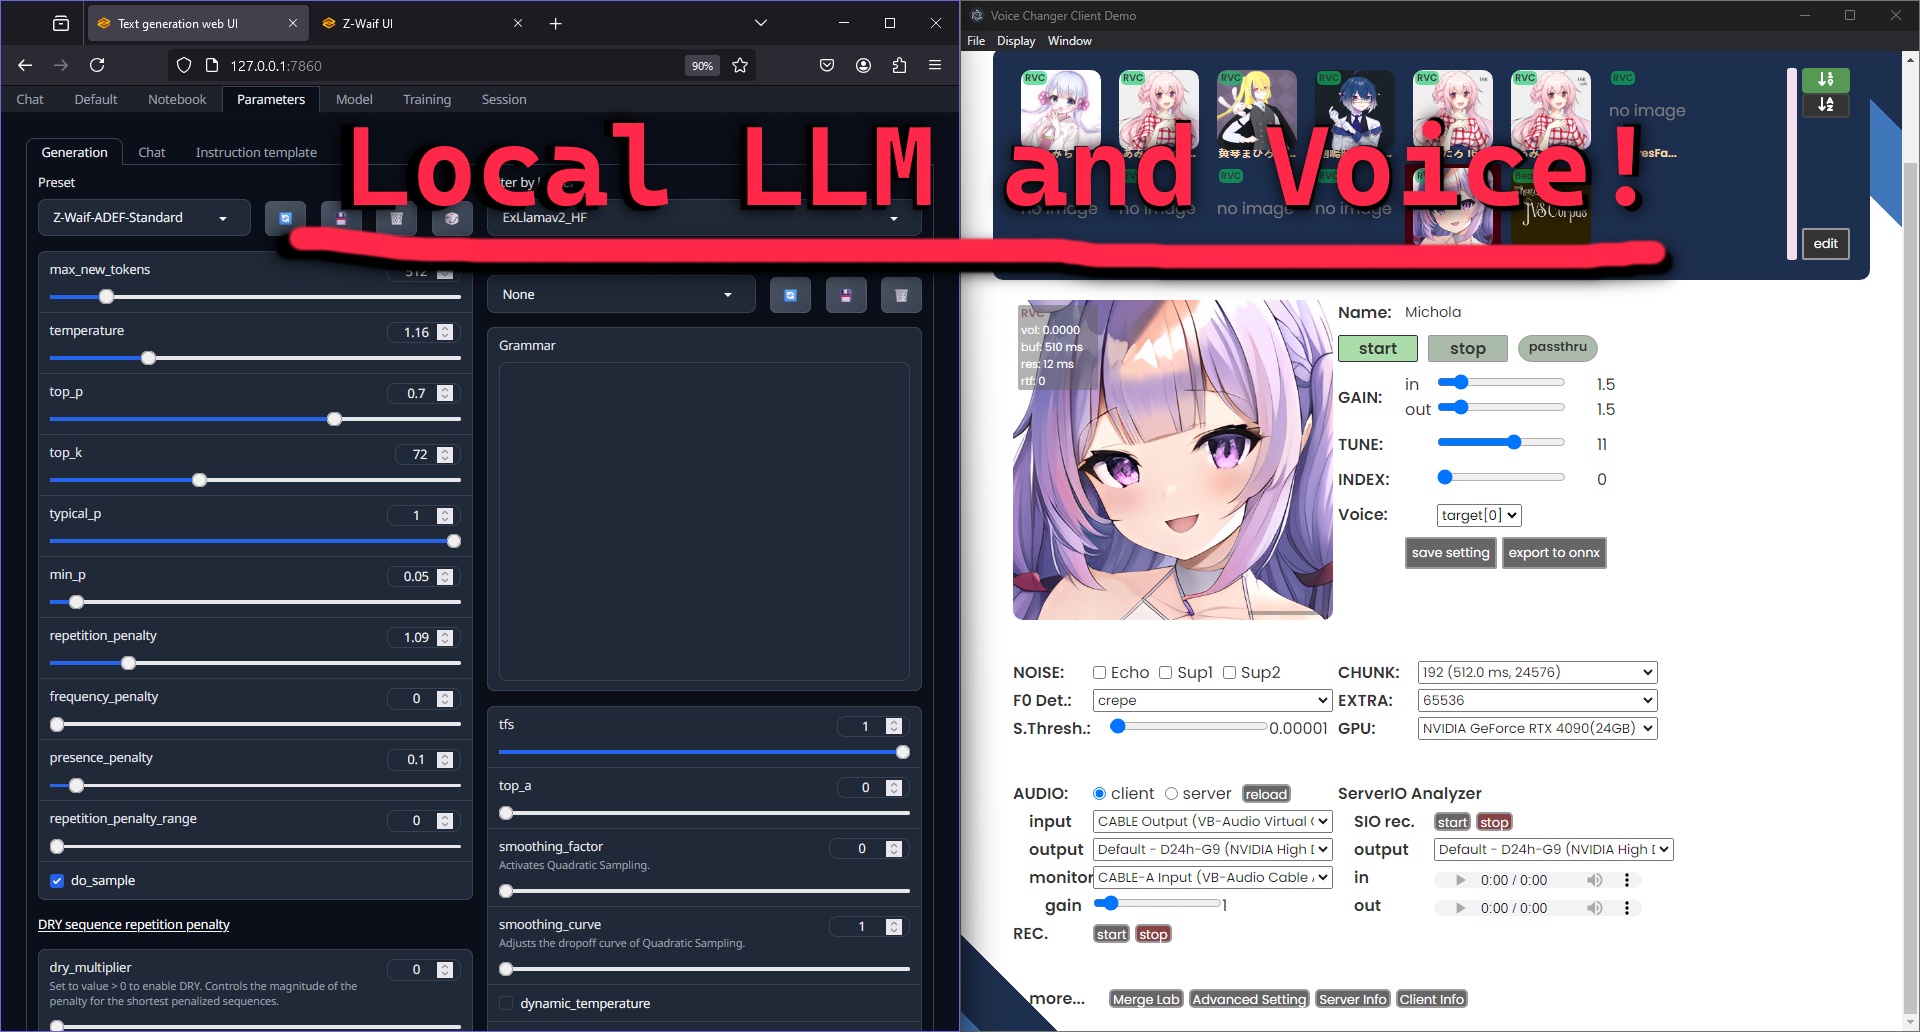Save grammar file icon

846,295
